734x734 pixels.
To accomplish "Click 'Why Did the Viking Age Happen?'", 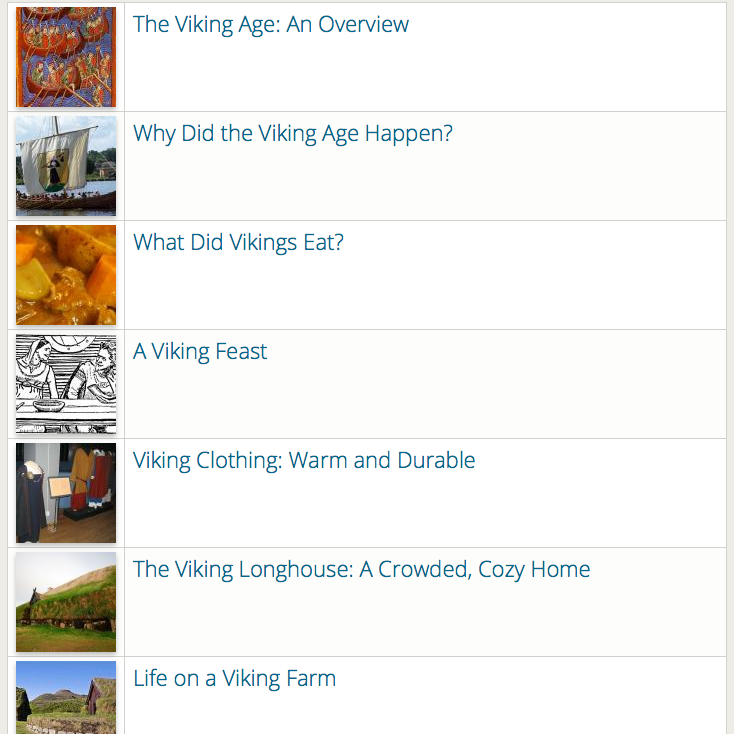I will pos(293,134).
